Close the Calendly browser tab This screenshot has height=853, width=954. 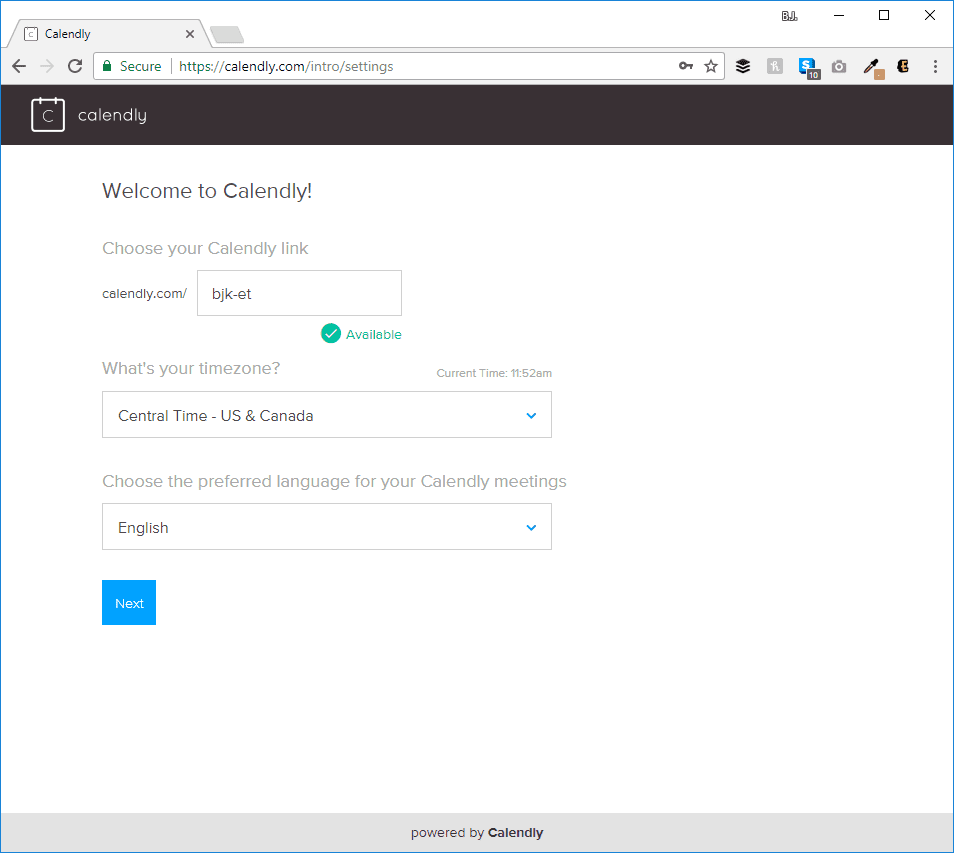190,34
